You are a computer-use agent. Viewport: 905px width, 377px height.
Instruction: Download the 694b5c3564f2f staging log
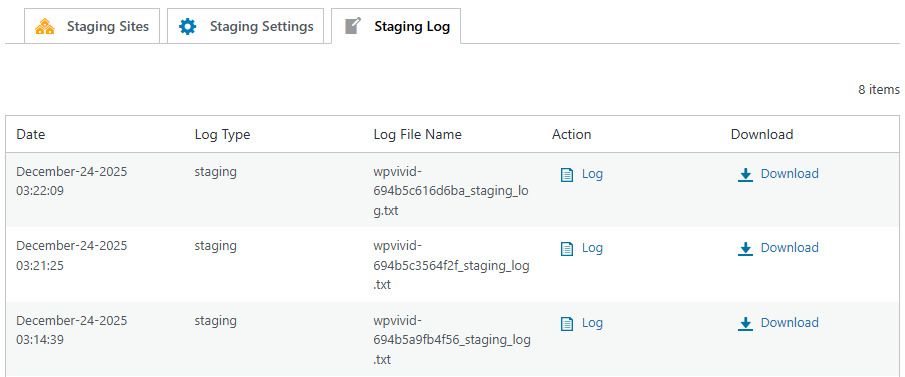click(x=790, y=248)
